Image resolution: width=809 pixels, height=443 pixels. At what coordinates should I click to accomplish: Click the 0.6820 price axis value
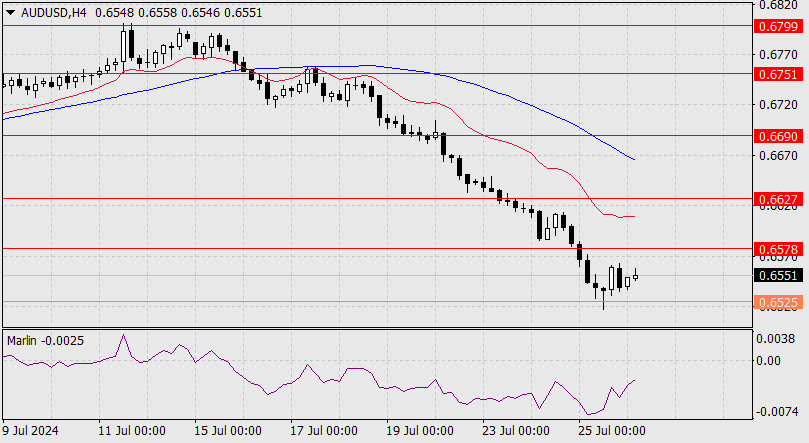tap(778, 5)
